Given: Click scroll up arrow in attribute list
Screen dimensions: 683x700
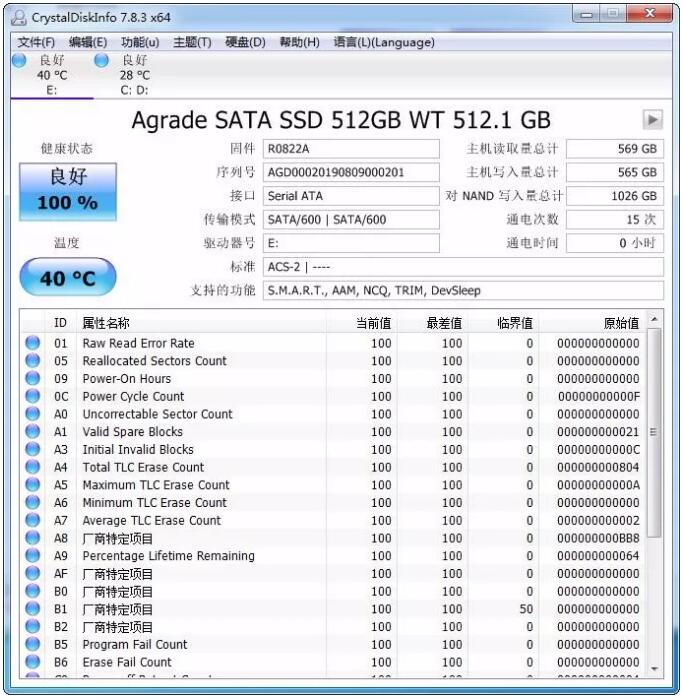Looking at the screenshot, I should (654, 320).
